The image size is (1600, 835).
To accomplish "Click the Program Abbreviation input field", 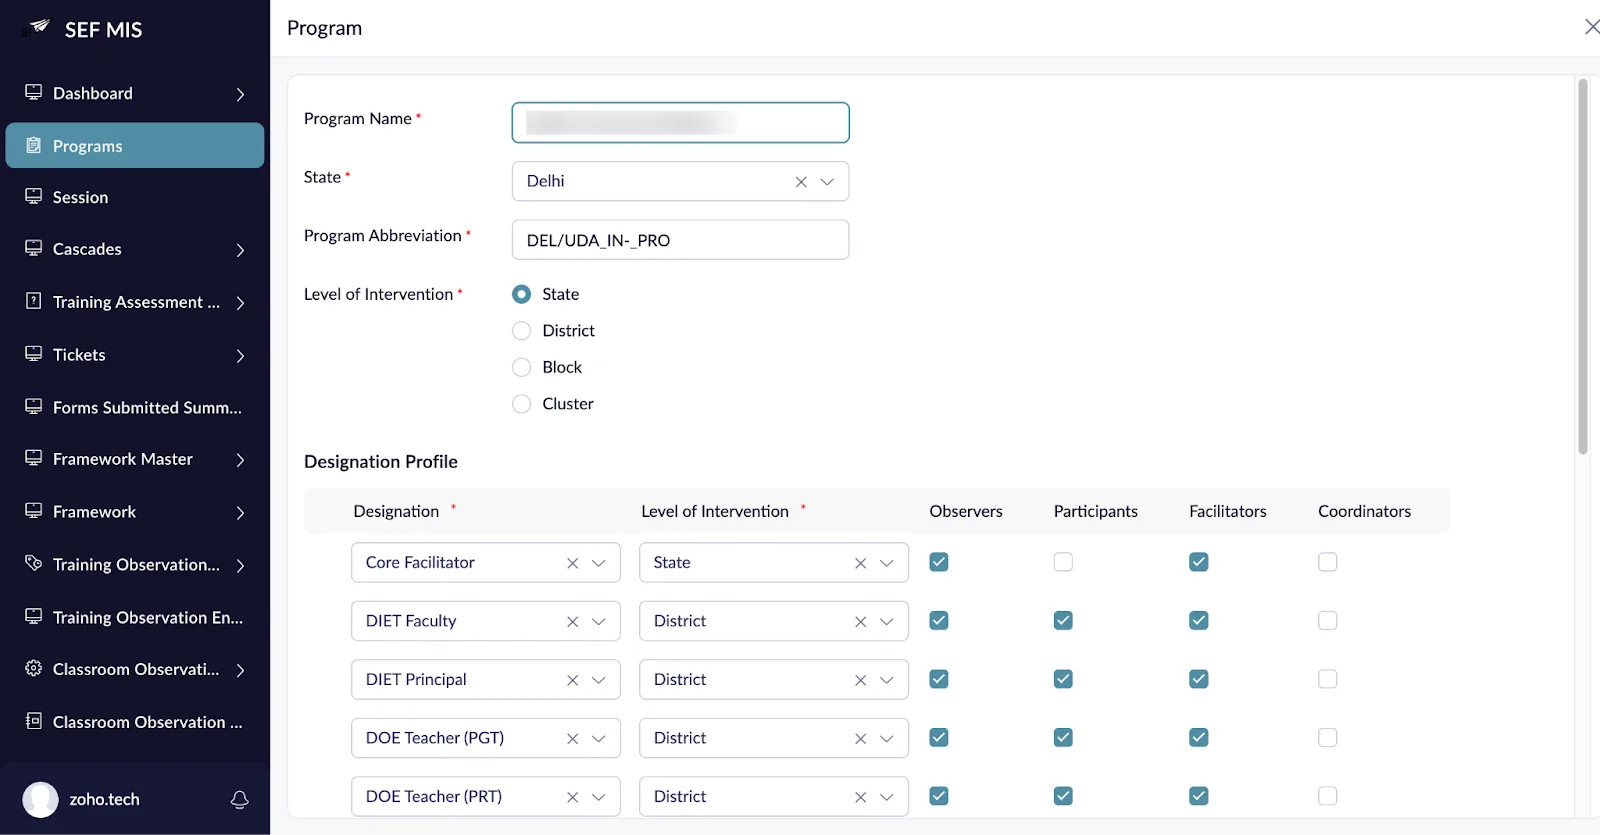I will click(x=680, y=240).
